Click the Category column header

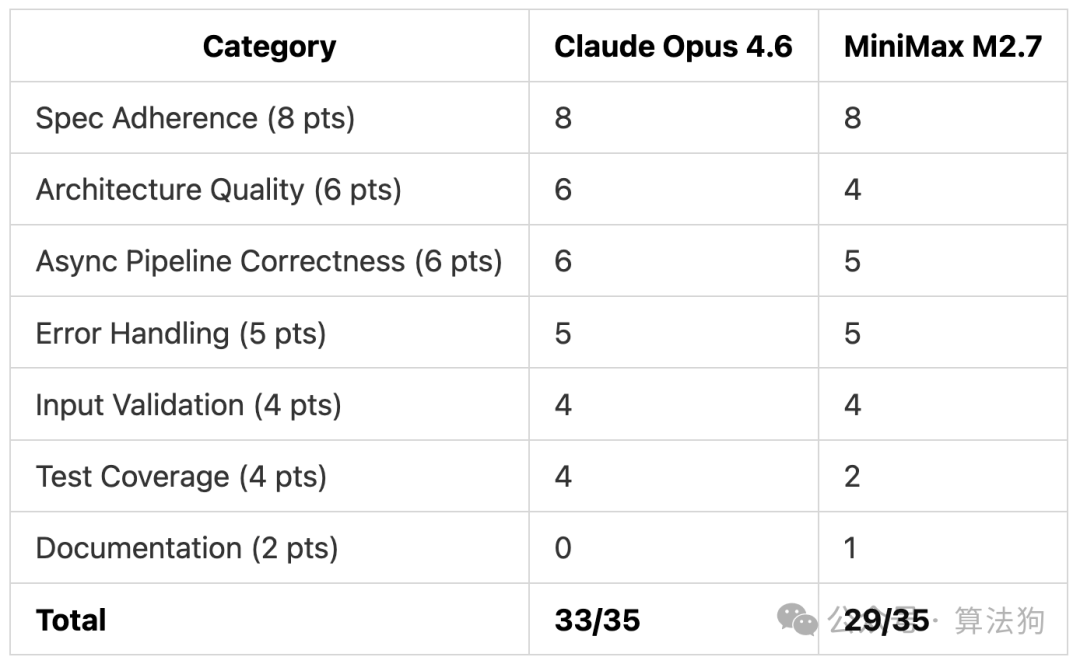pyautogui.click(x=269, y=47)
